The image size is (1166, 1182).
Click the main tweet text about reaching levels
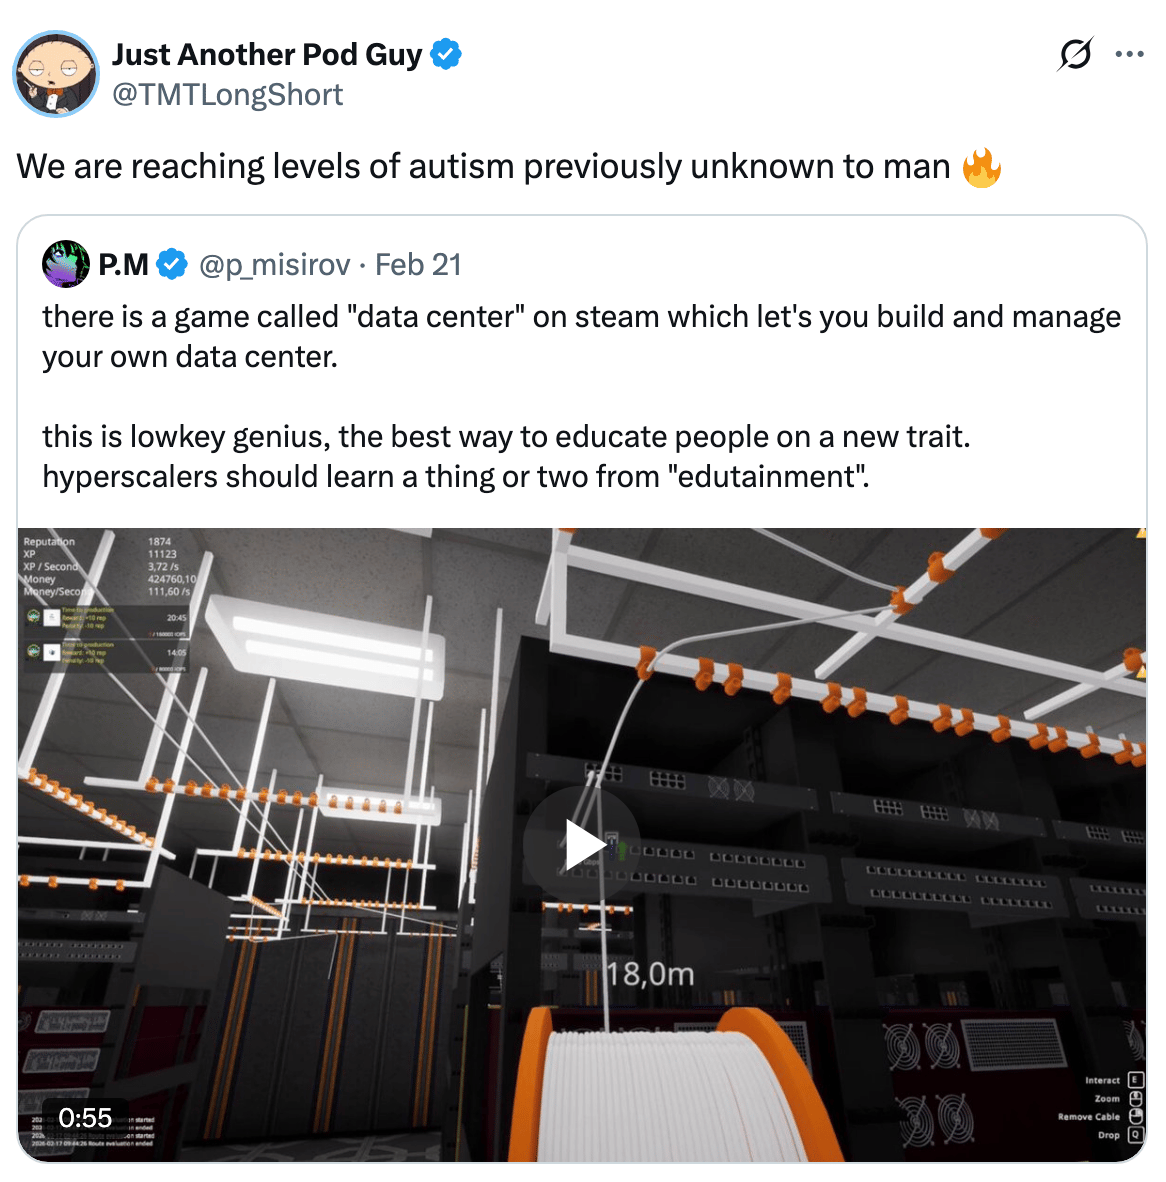(483, 167)
